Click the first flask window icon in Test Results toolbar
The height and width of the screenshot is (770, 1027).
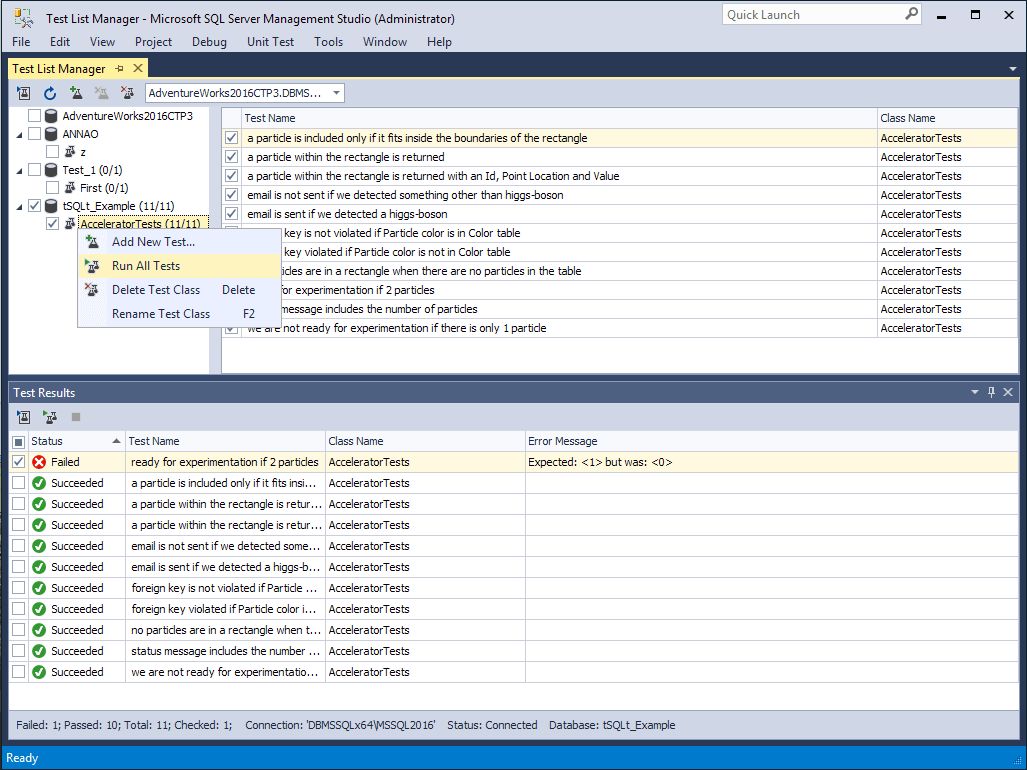[x=24, y=417]
